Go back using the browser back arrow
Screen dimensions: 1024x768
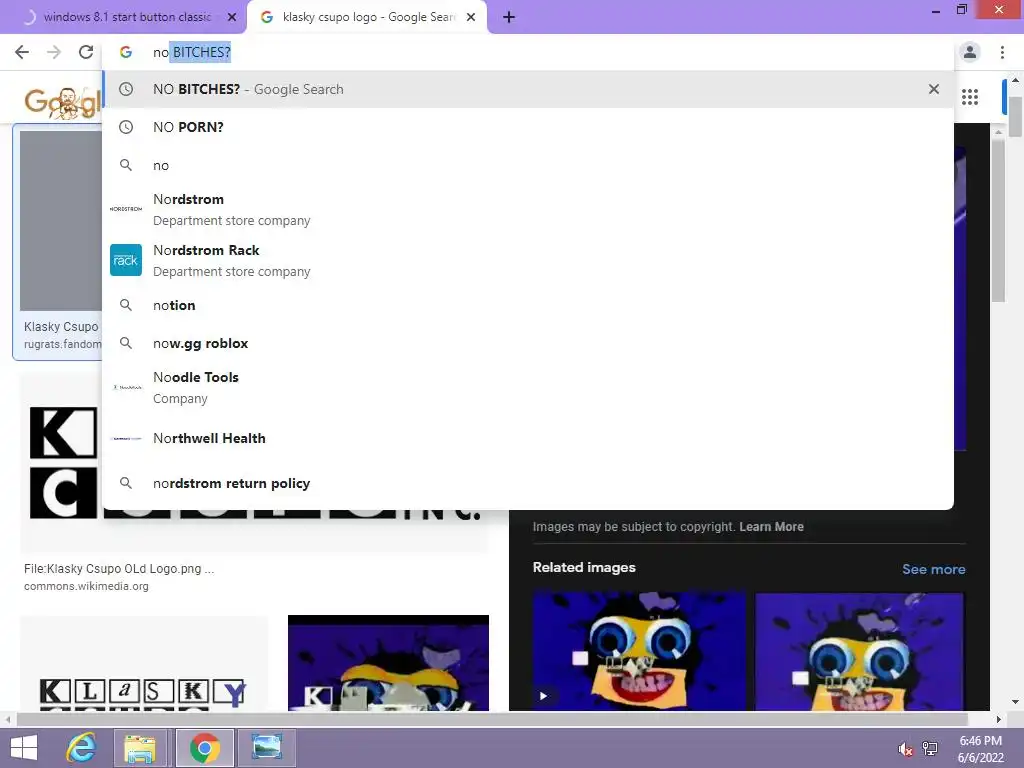click(22, 52)
